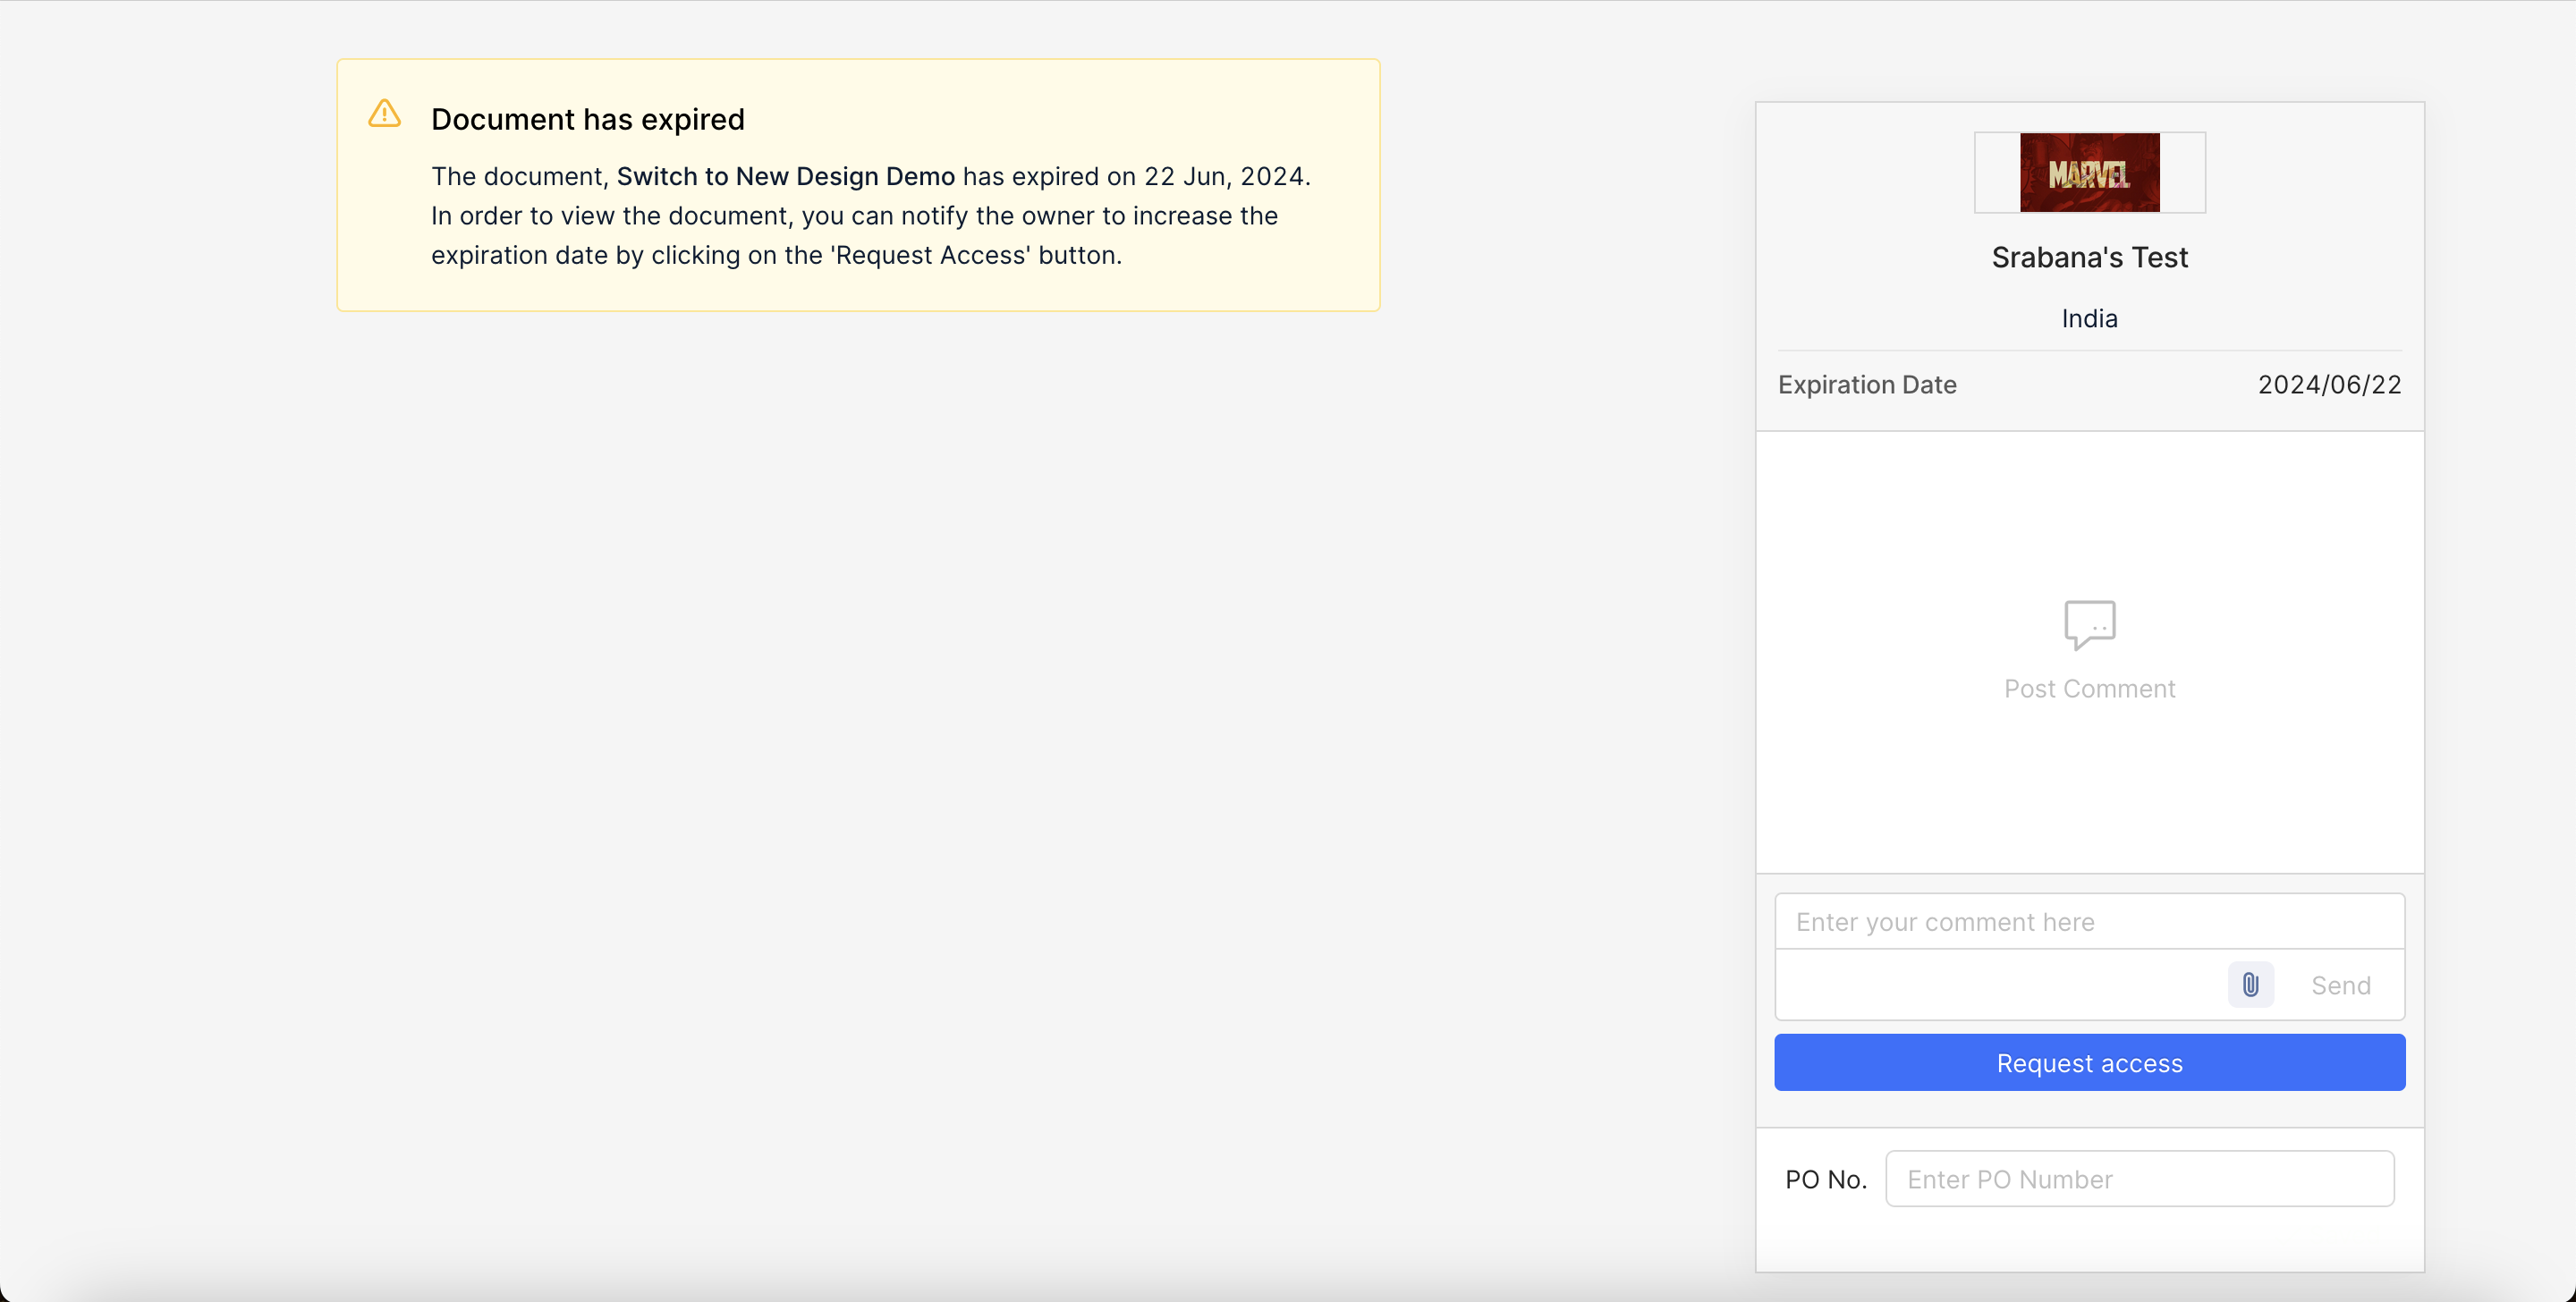Image resolution: width=2576 pixels, height=1302 pixels.
Task: Click the PO No. label
Action: pos(1825,1180)
